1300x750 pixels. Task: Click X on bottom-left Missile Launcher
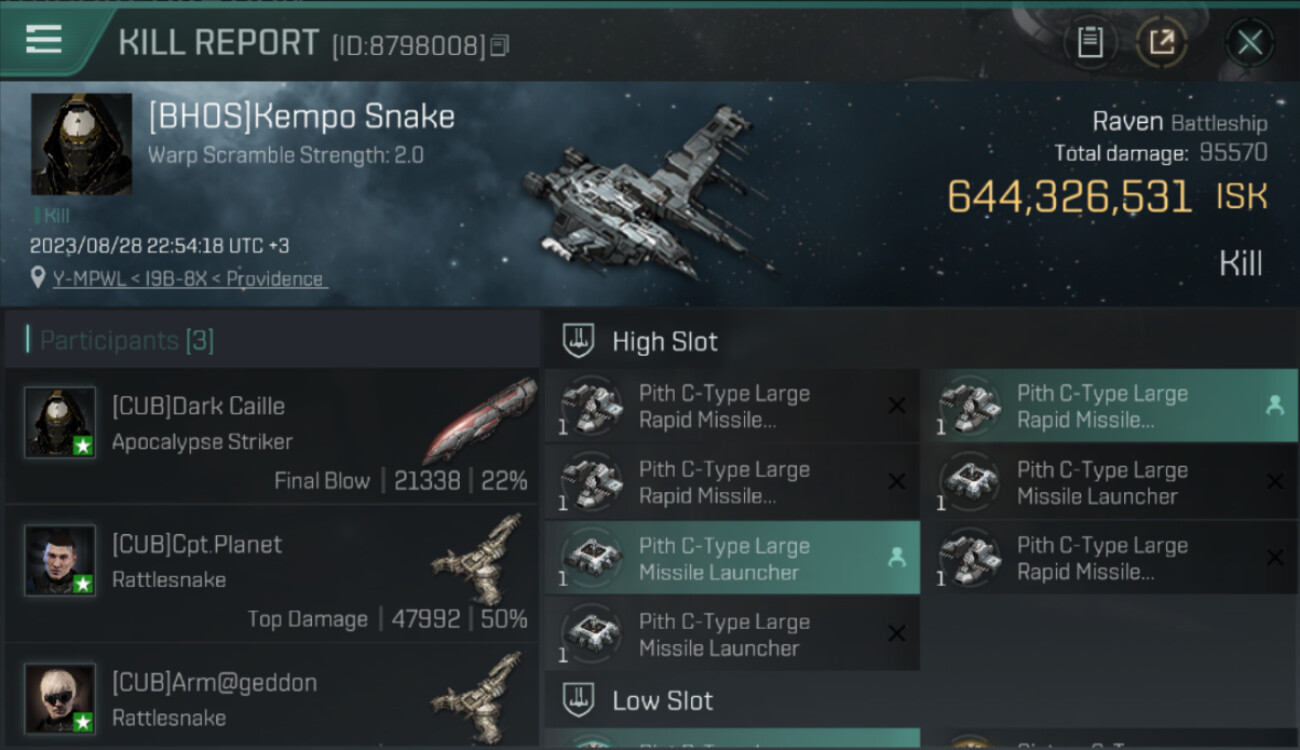pyautogui.click(x=897, y=633)
